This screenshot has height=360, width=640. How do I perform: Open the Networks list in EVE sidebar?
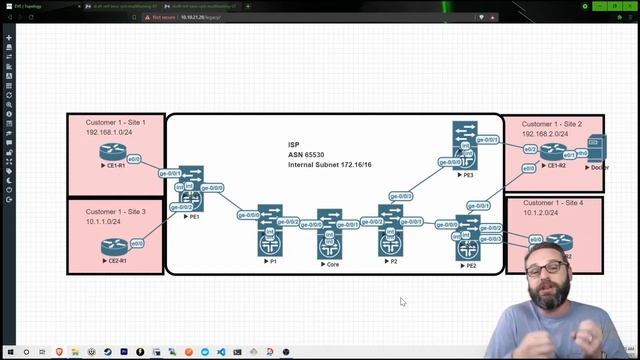(9, 57)
